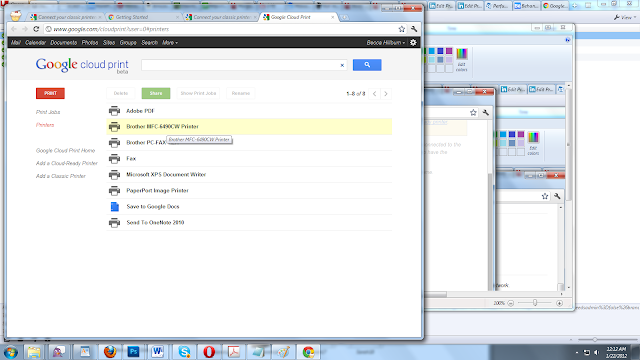Open a new Chrome tab
640x360 pixels.
coord(344,17)
